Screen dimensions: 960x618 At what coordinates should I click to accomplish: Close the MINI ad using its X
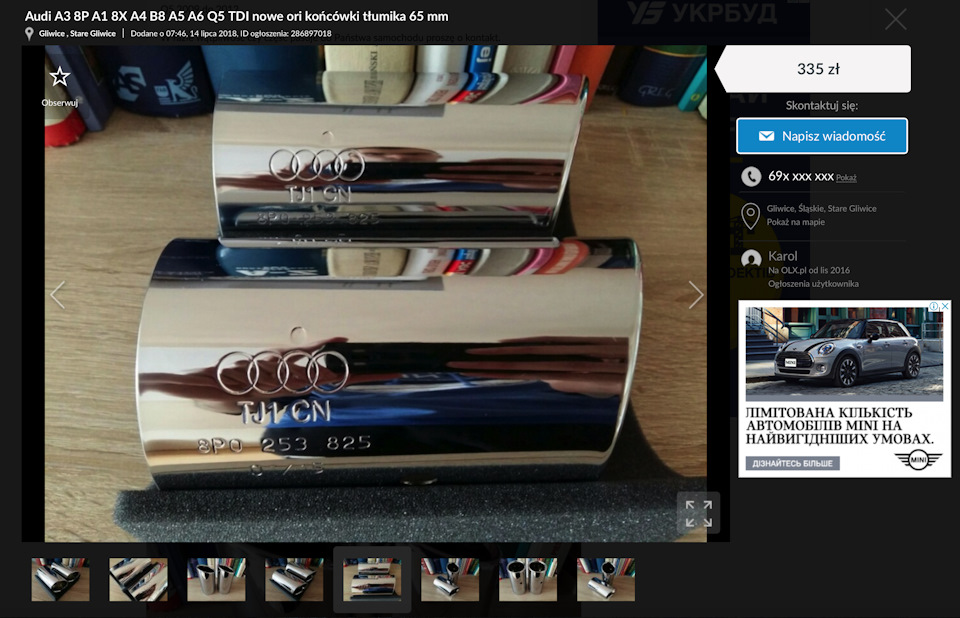tap(945, 306)
